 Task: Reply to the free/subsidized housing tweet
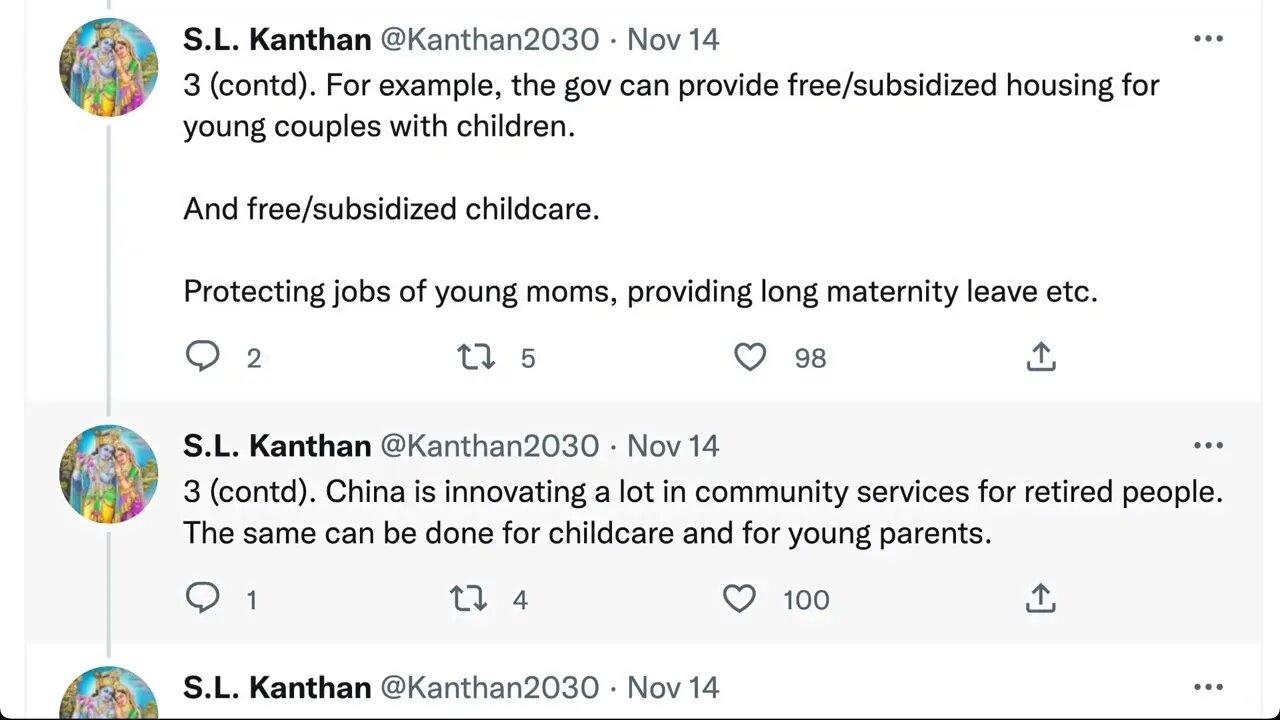[203, 357]
